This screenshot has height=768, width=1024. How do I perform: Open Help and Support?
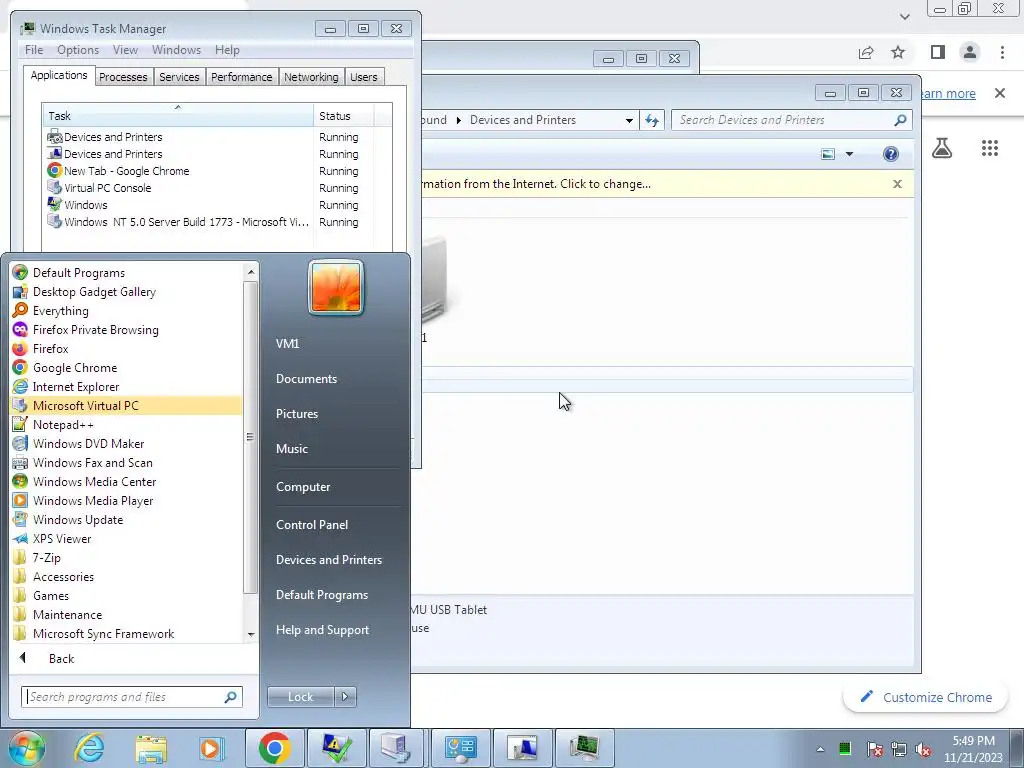point(322,630)
